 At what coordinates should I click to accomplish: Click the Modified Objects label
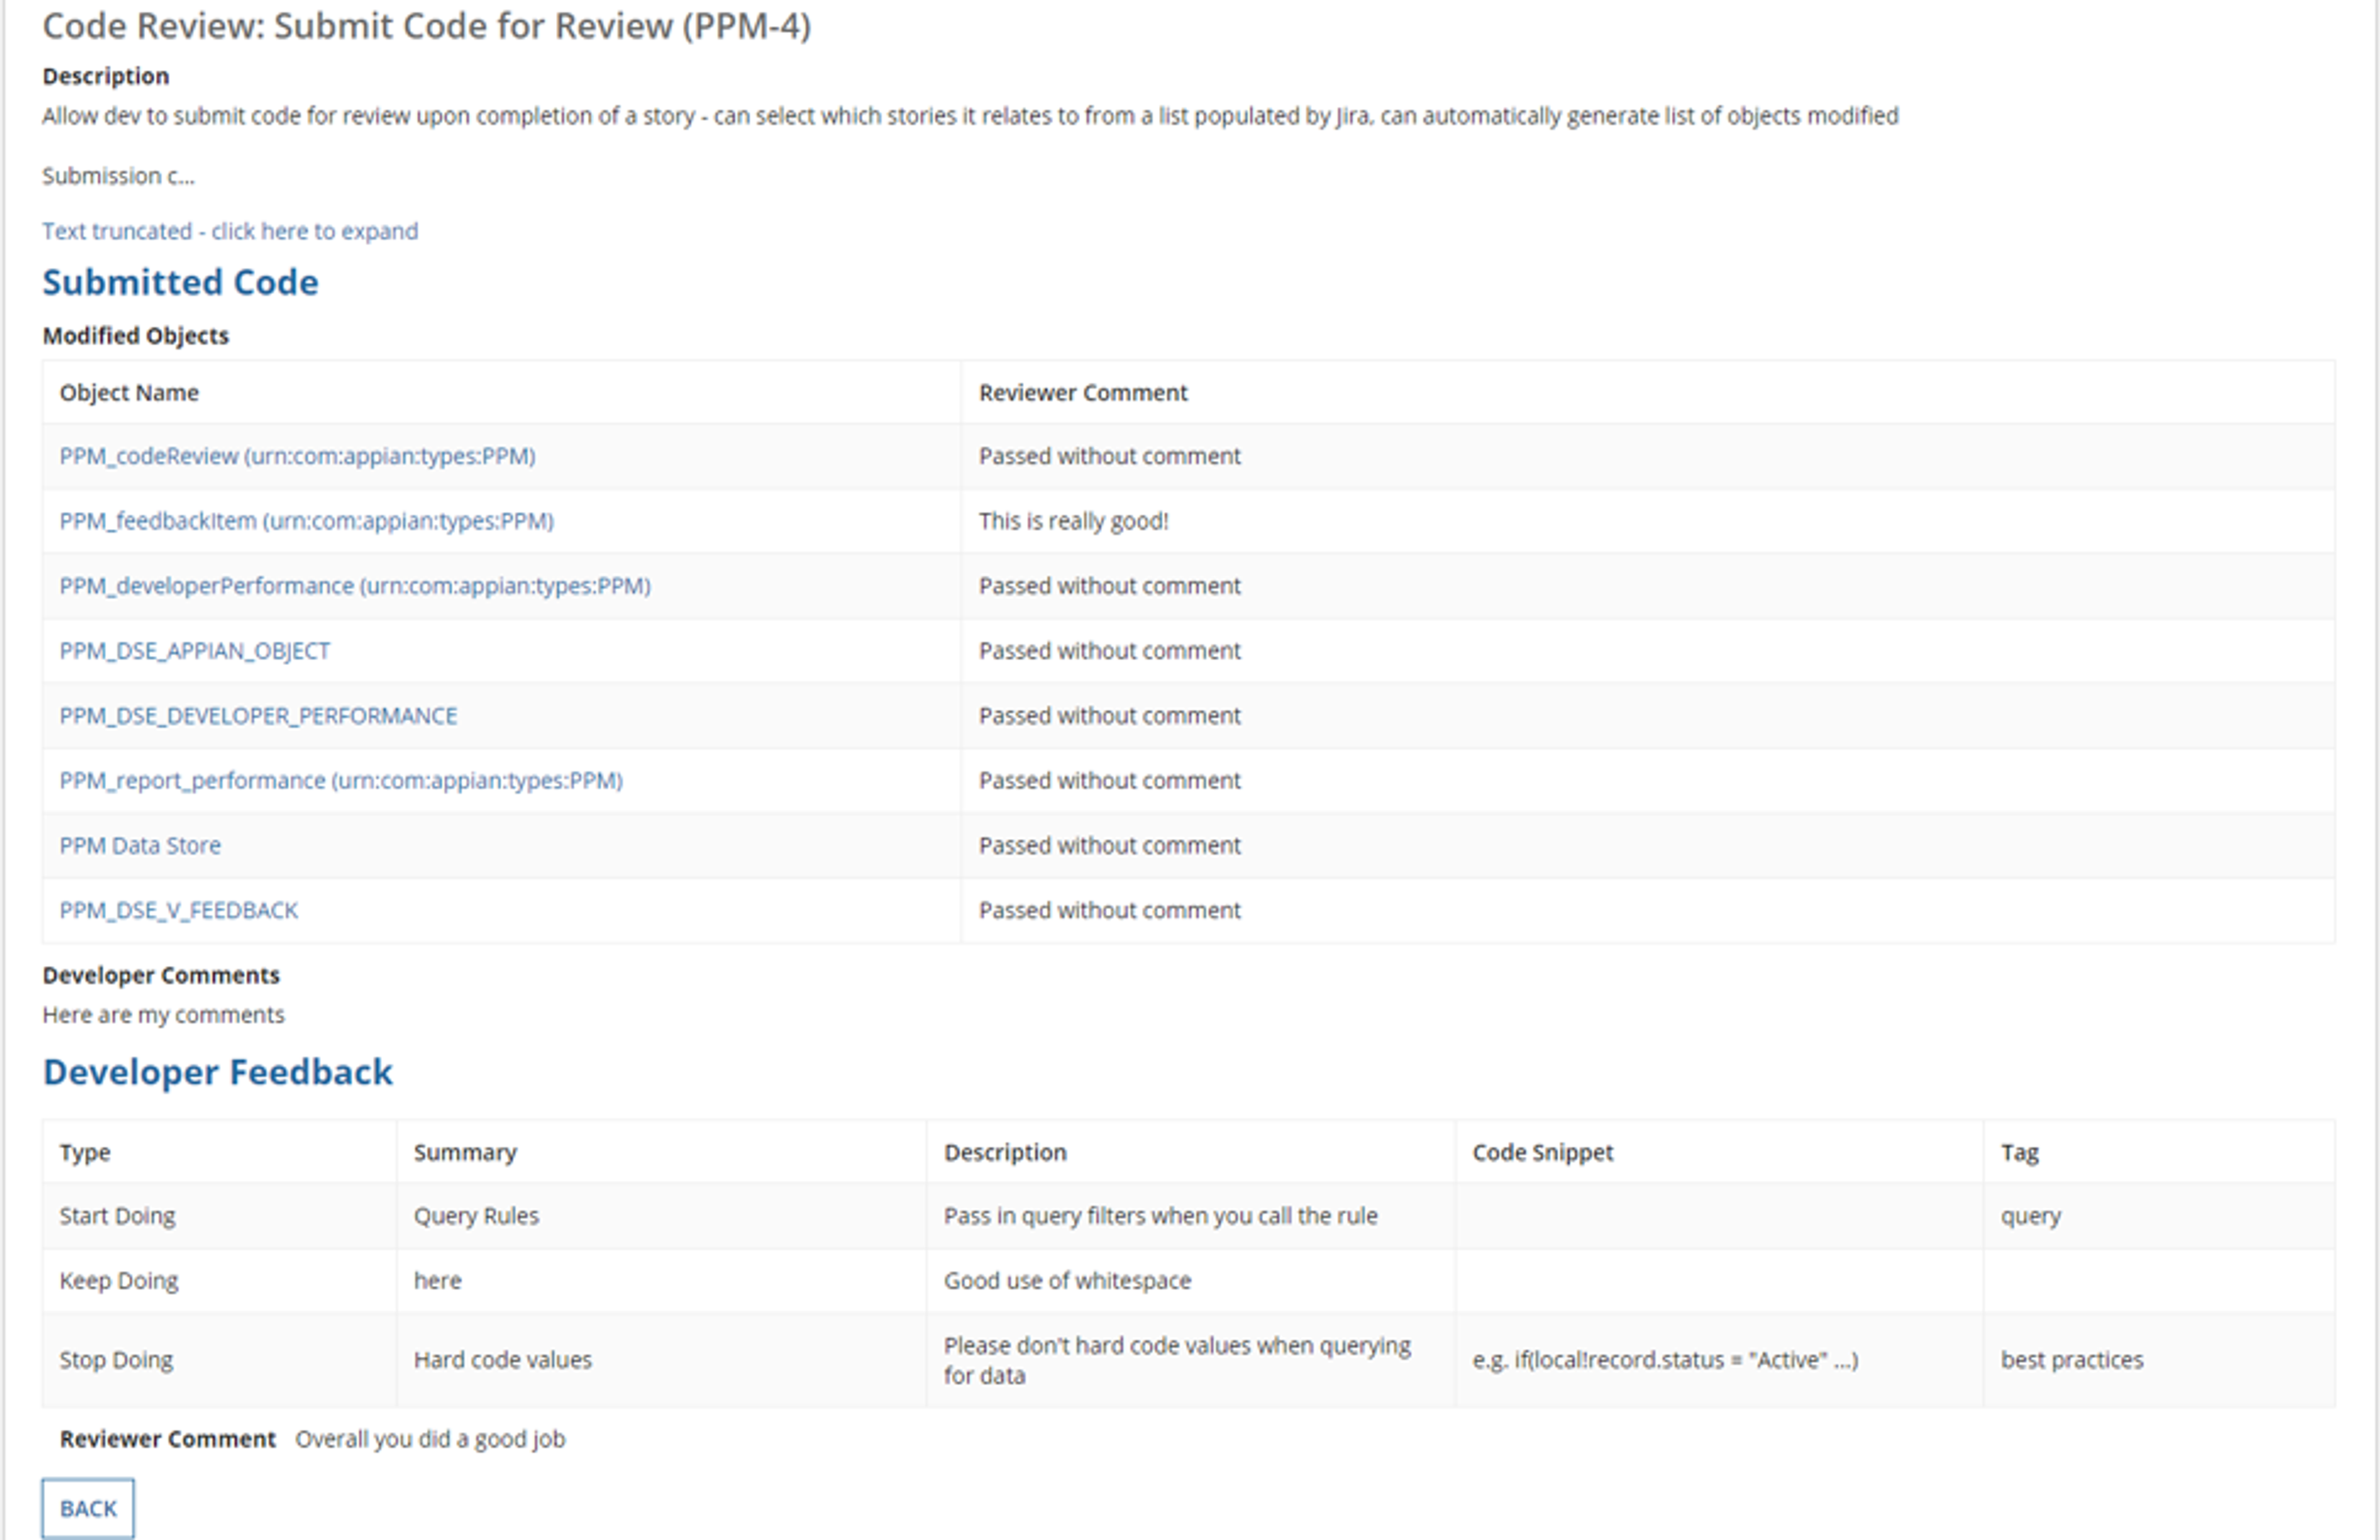point(135,336)
